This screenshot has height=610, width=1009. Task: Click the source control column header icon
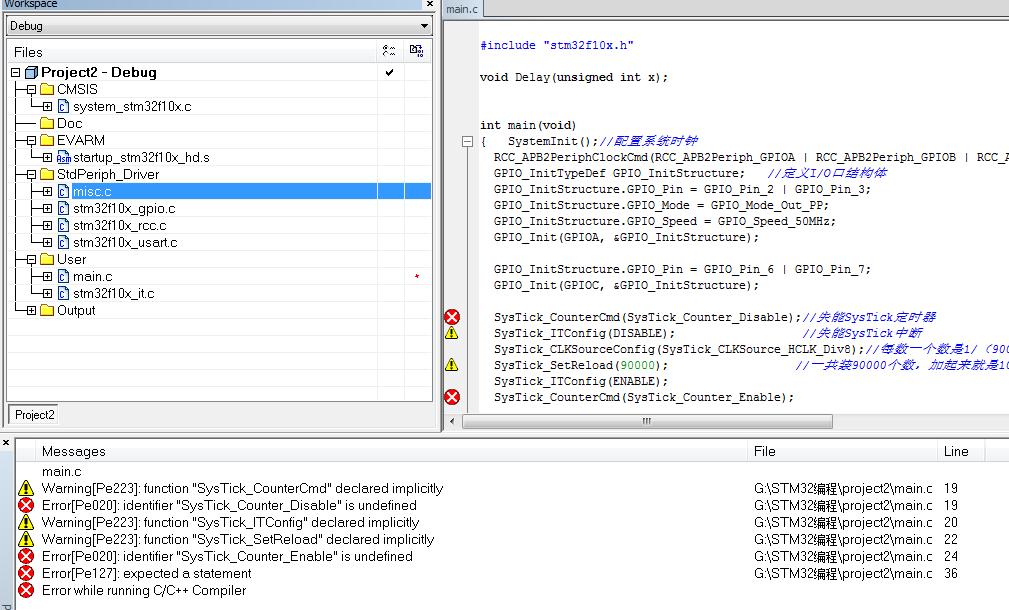coord(416,51)
